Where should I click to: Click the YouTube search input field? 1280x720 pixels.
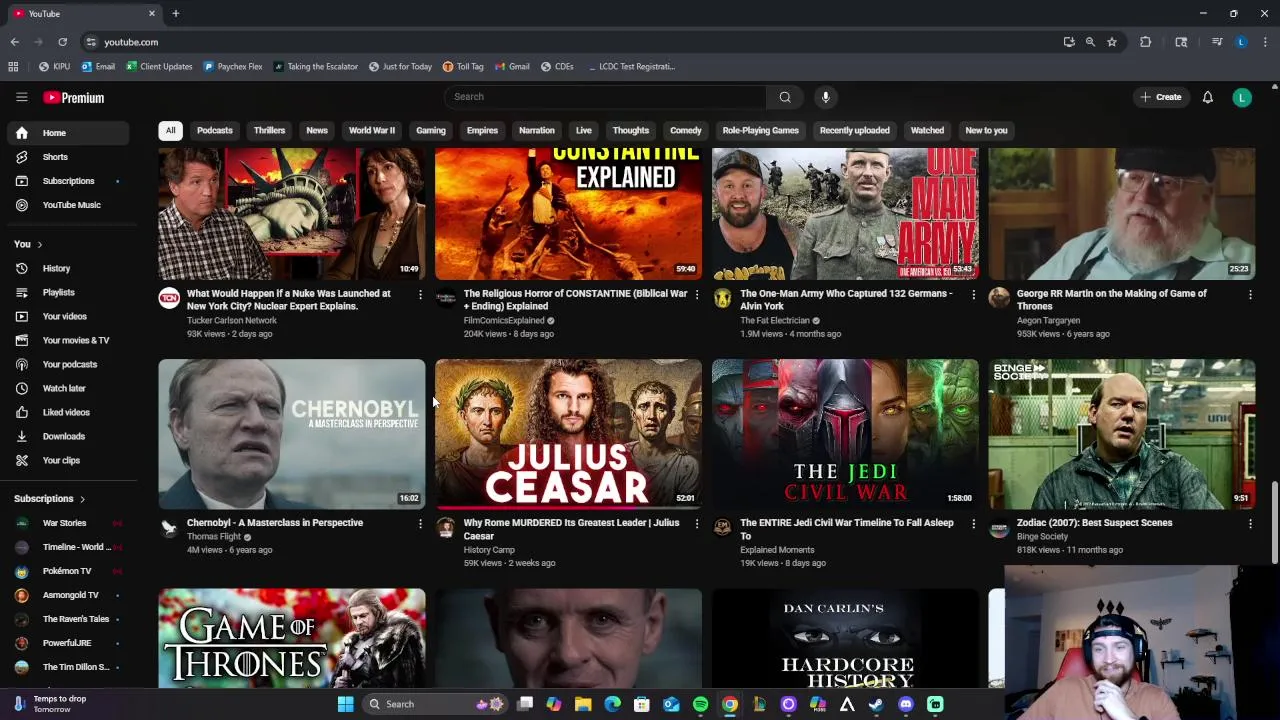point(605,97)
